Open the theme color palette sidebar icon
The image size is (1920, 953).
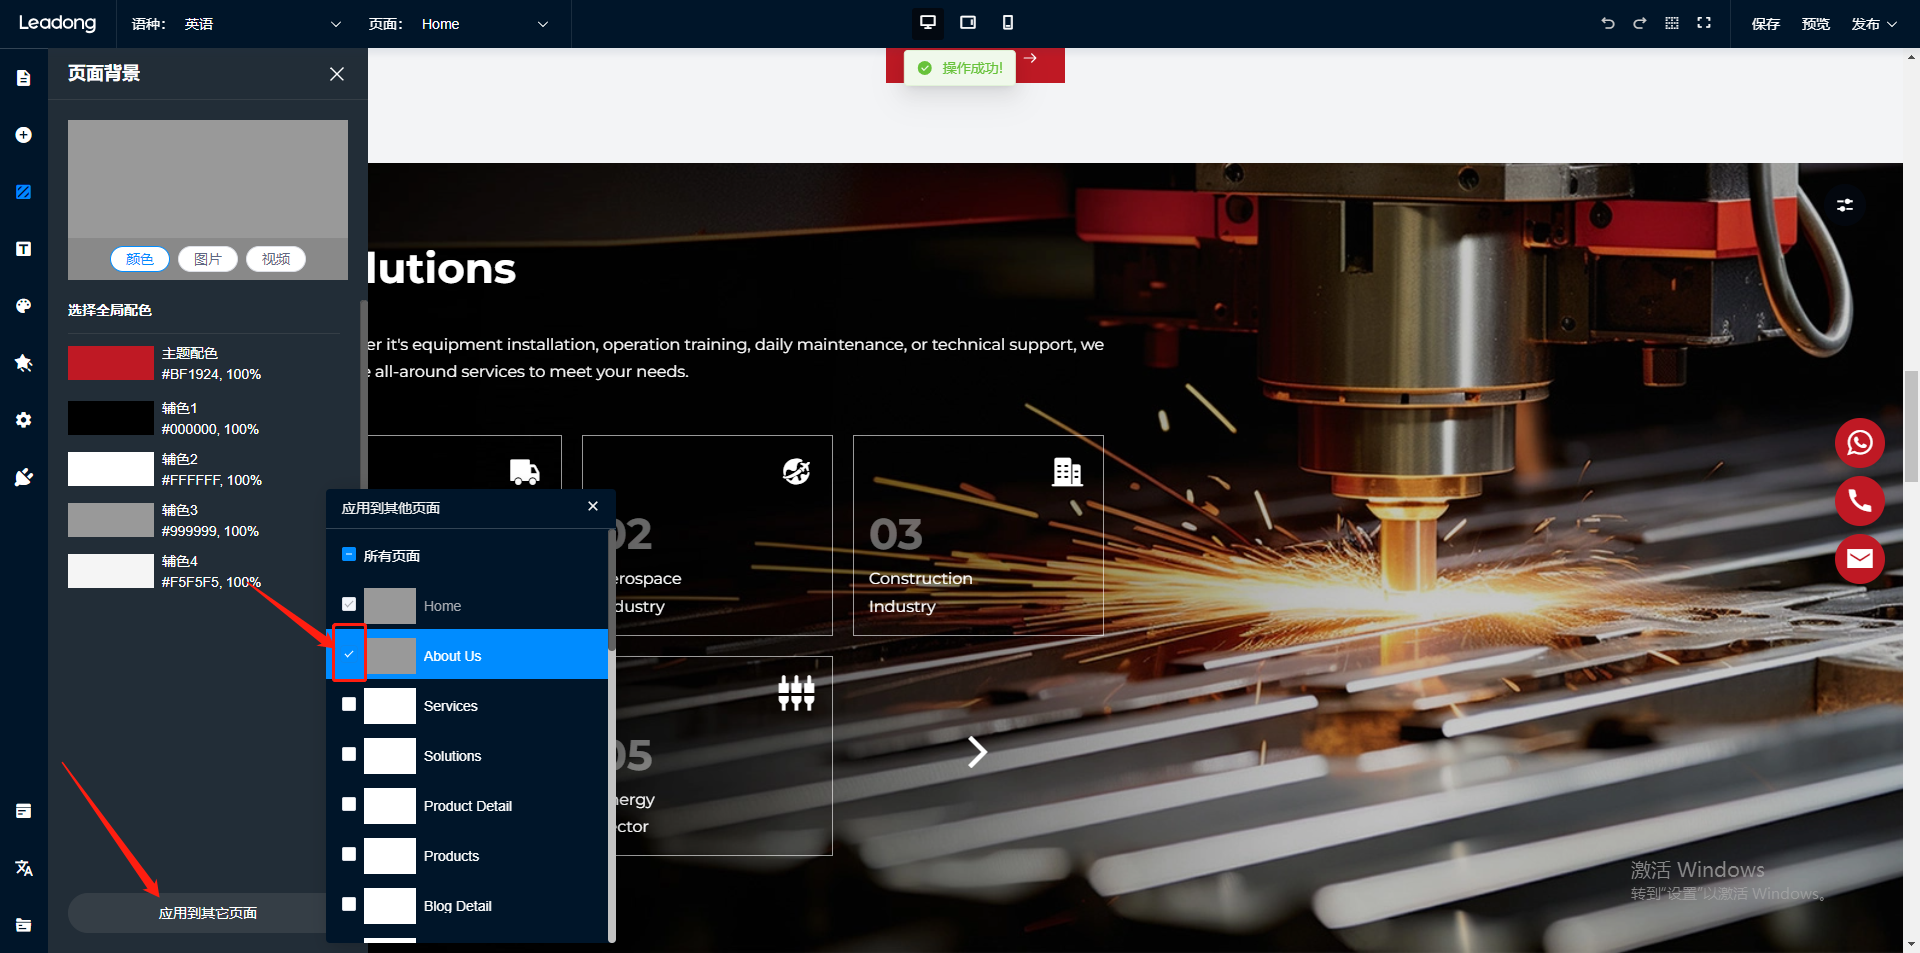24,306
